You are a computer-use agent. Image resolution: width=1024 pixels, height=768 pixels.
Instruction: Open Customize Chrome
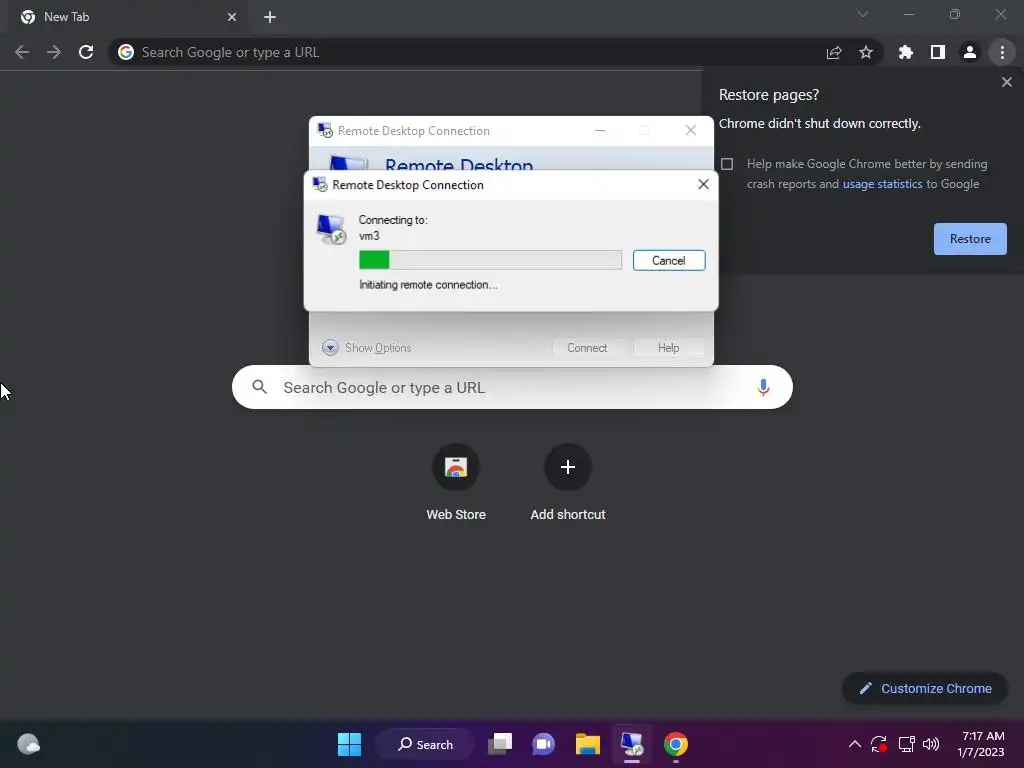[925, 688]
